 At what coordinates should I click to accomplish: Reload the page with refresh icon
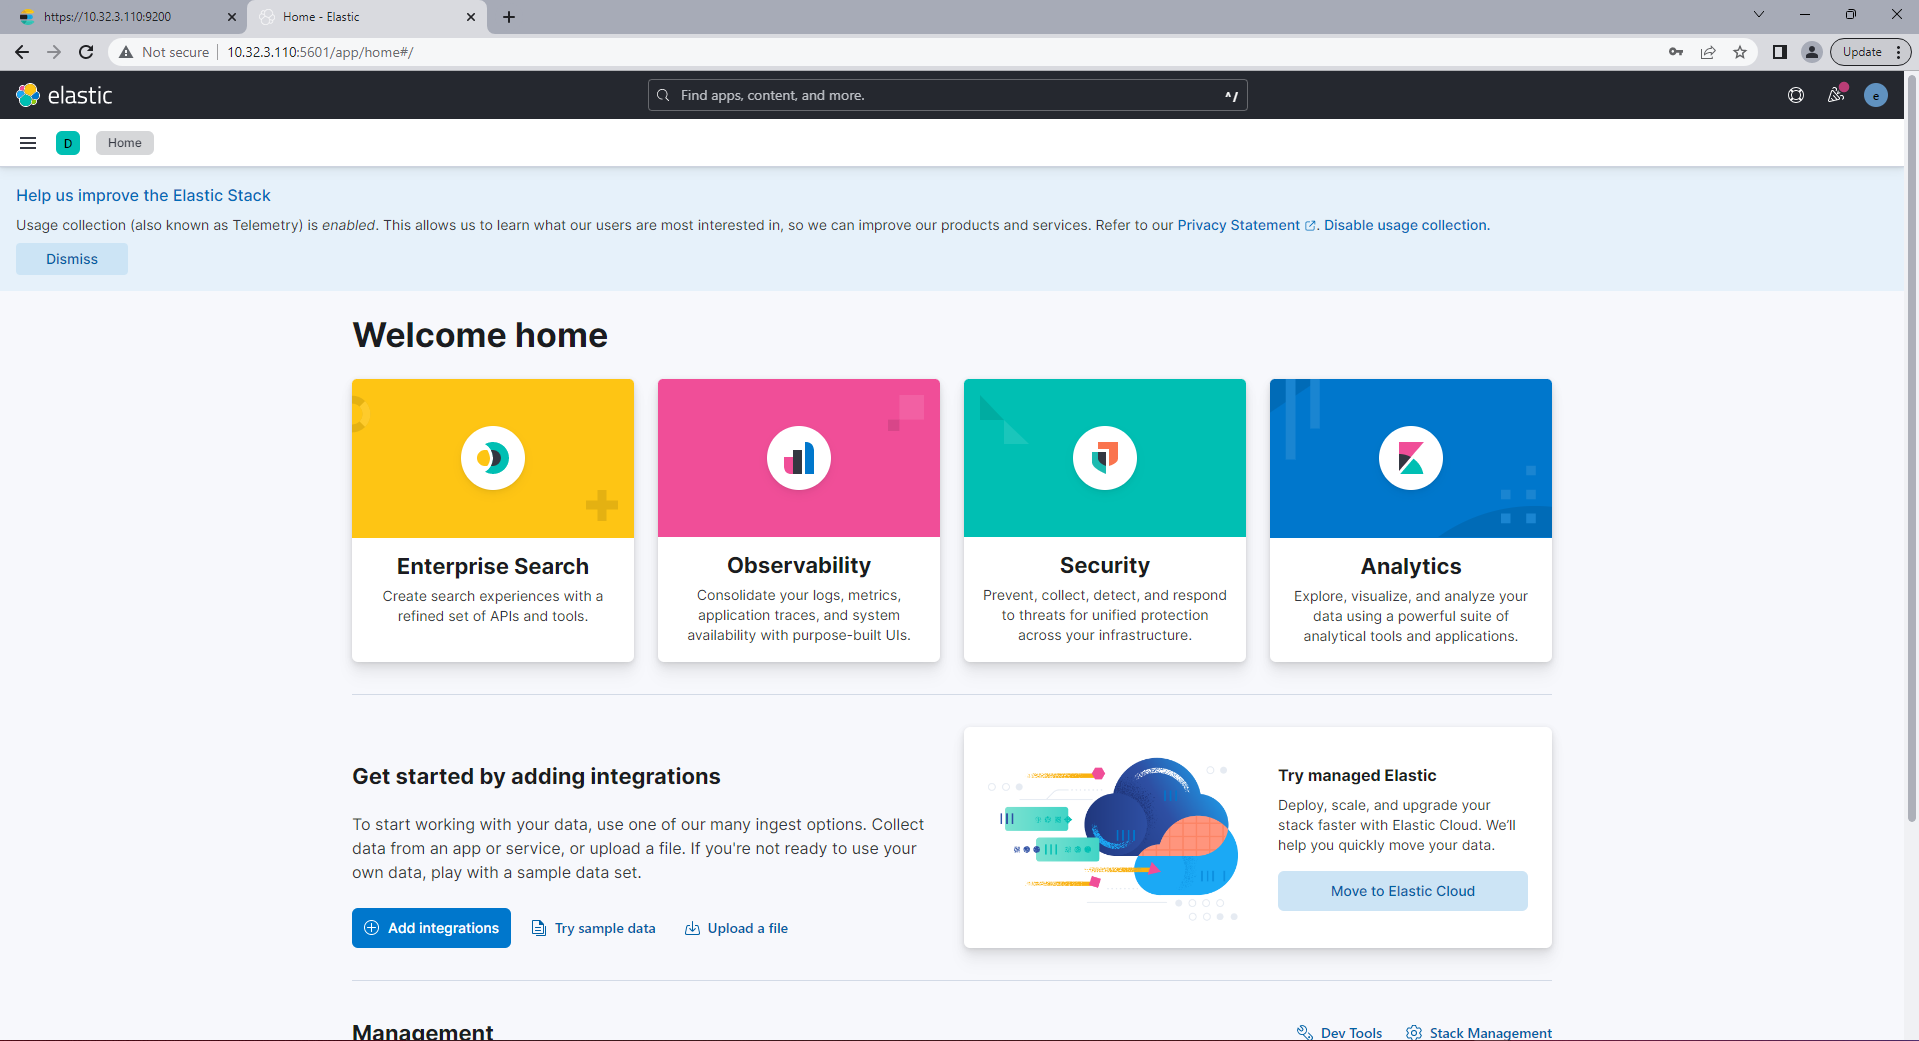[86, 52]
